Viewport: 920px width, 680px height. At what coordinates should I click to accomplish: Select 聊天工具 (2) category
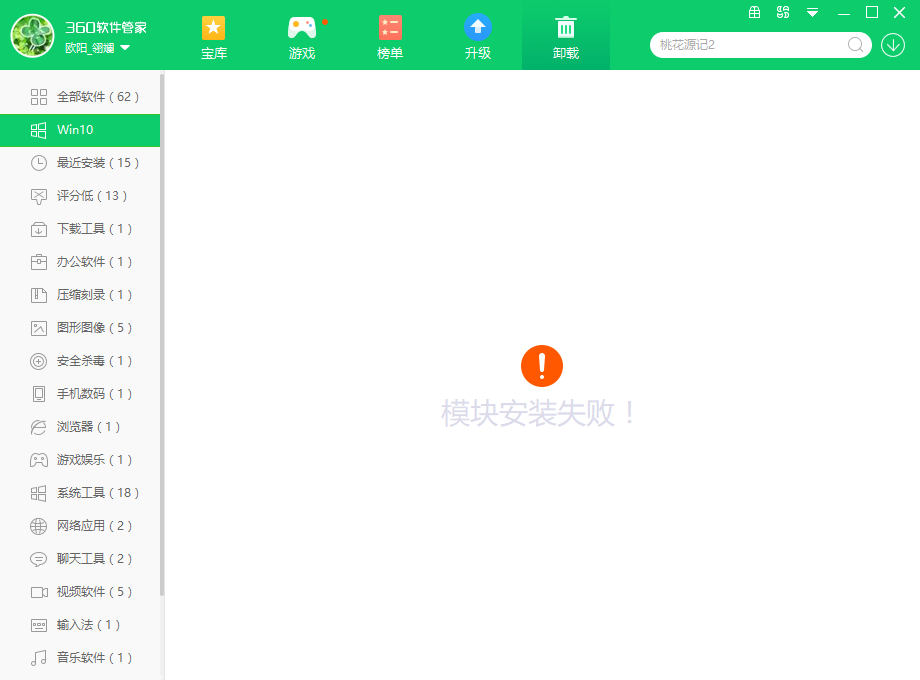pyautogui.click(x=80, y=559)
